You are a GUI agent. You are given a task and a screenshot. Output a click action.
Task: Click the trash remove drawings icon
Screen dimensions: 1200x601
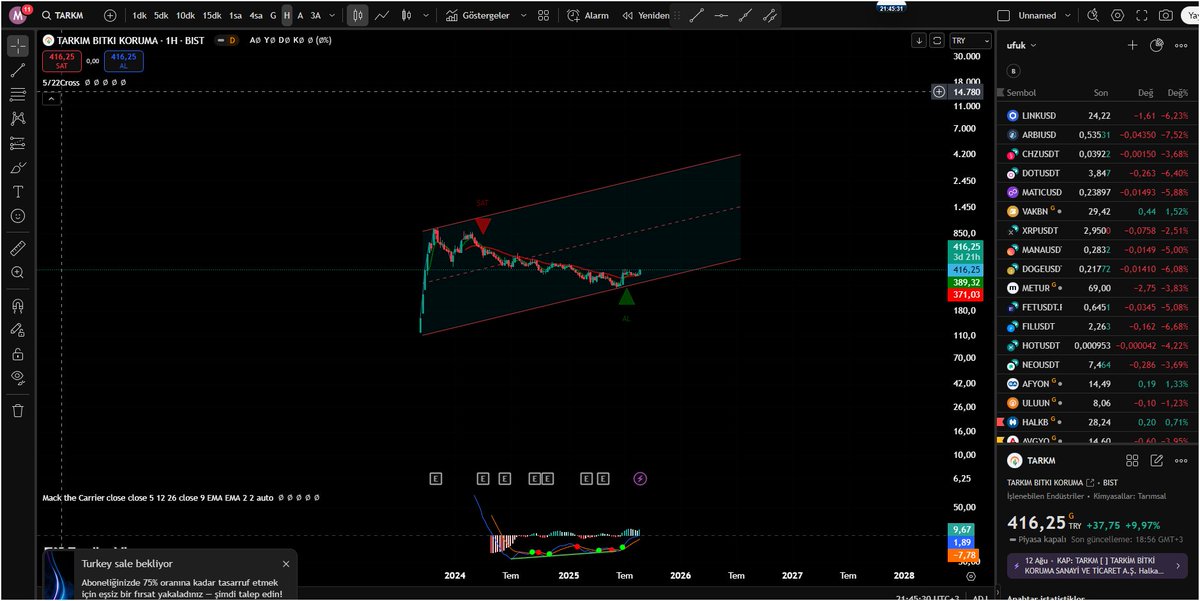18,410
